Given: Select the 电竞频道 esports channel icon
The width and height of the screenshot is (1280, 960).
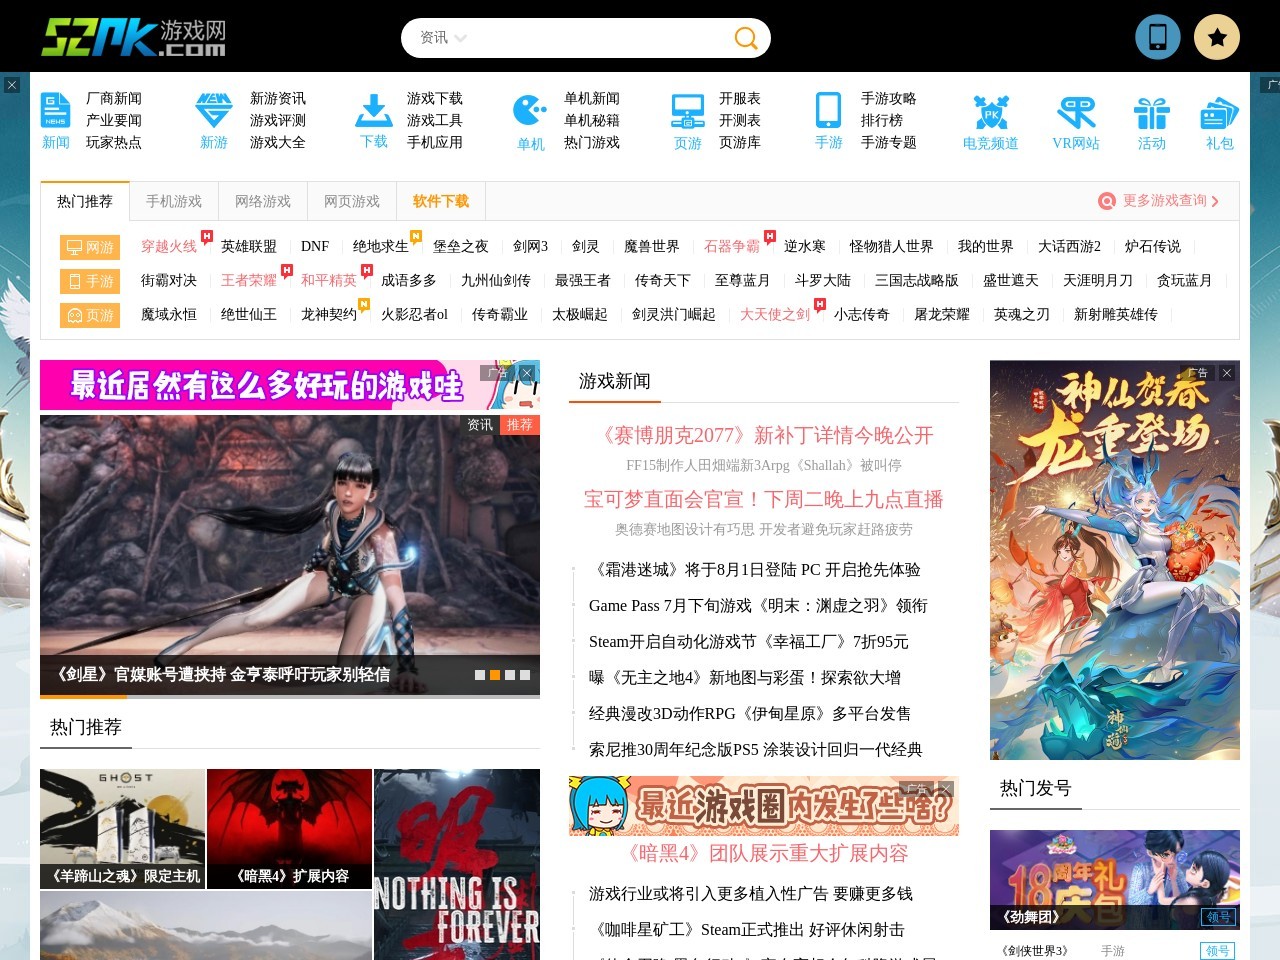Looking at the screenshot, I should [x=989, y=112].
